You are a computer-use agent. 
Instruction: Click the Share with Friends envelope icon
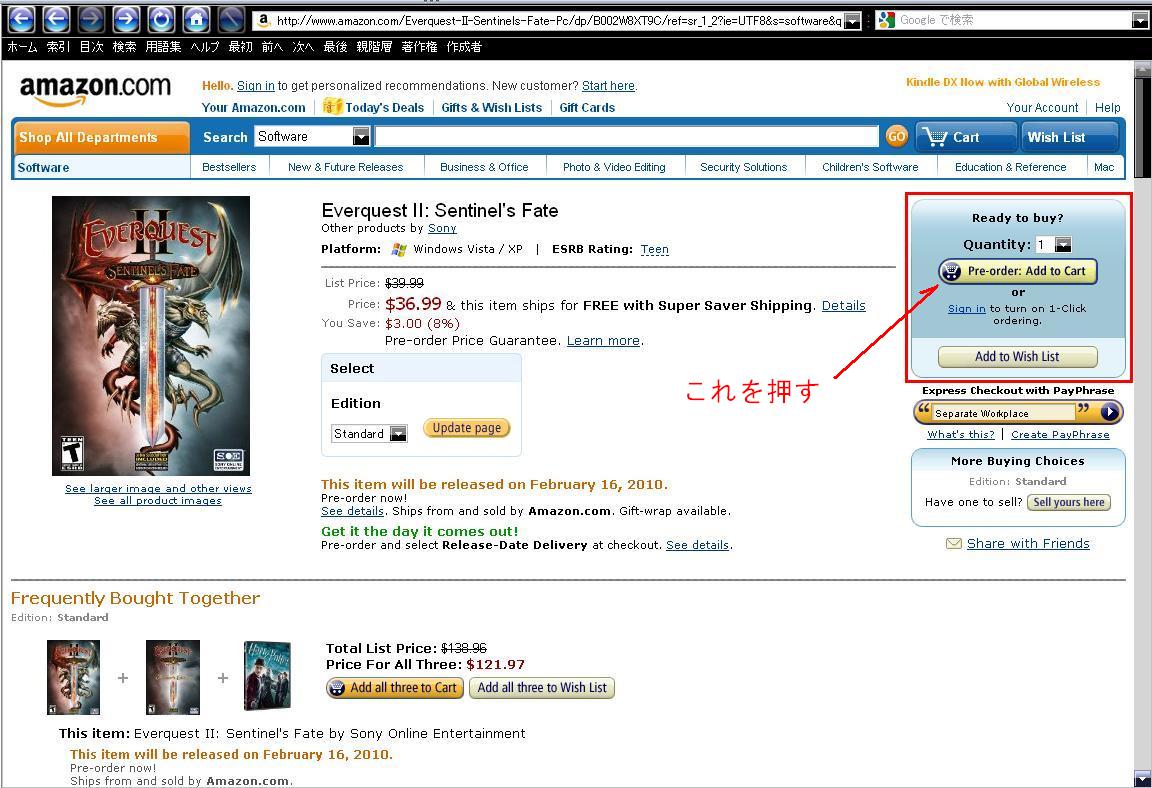tap(954, 543)
